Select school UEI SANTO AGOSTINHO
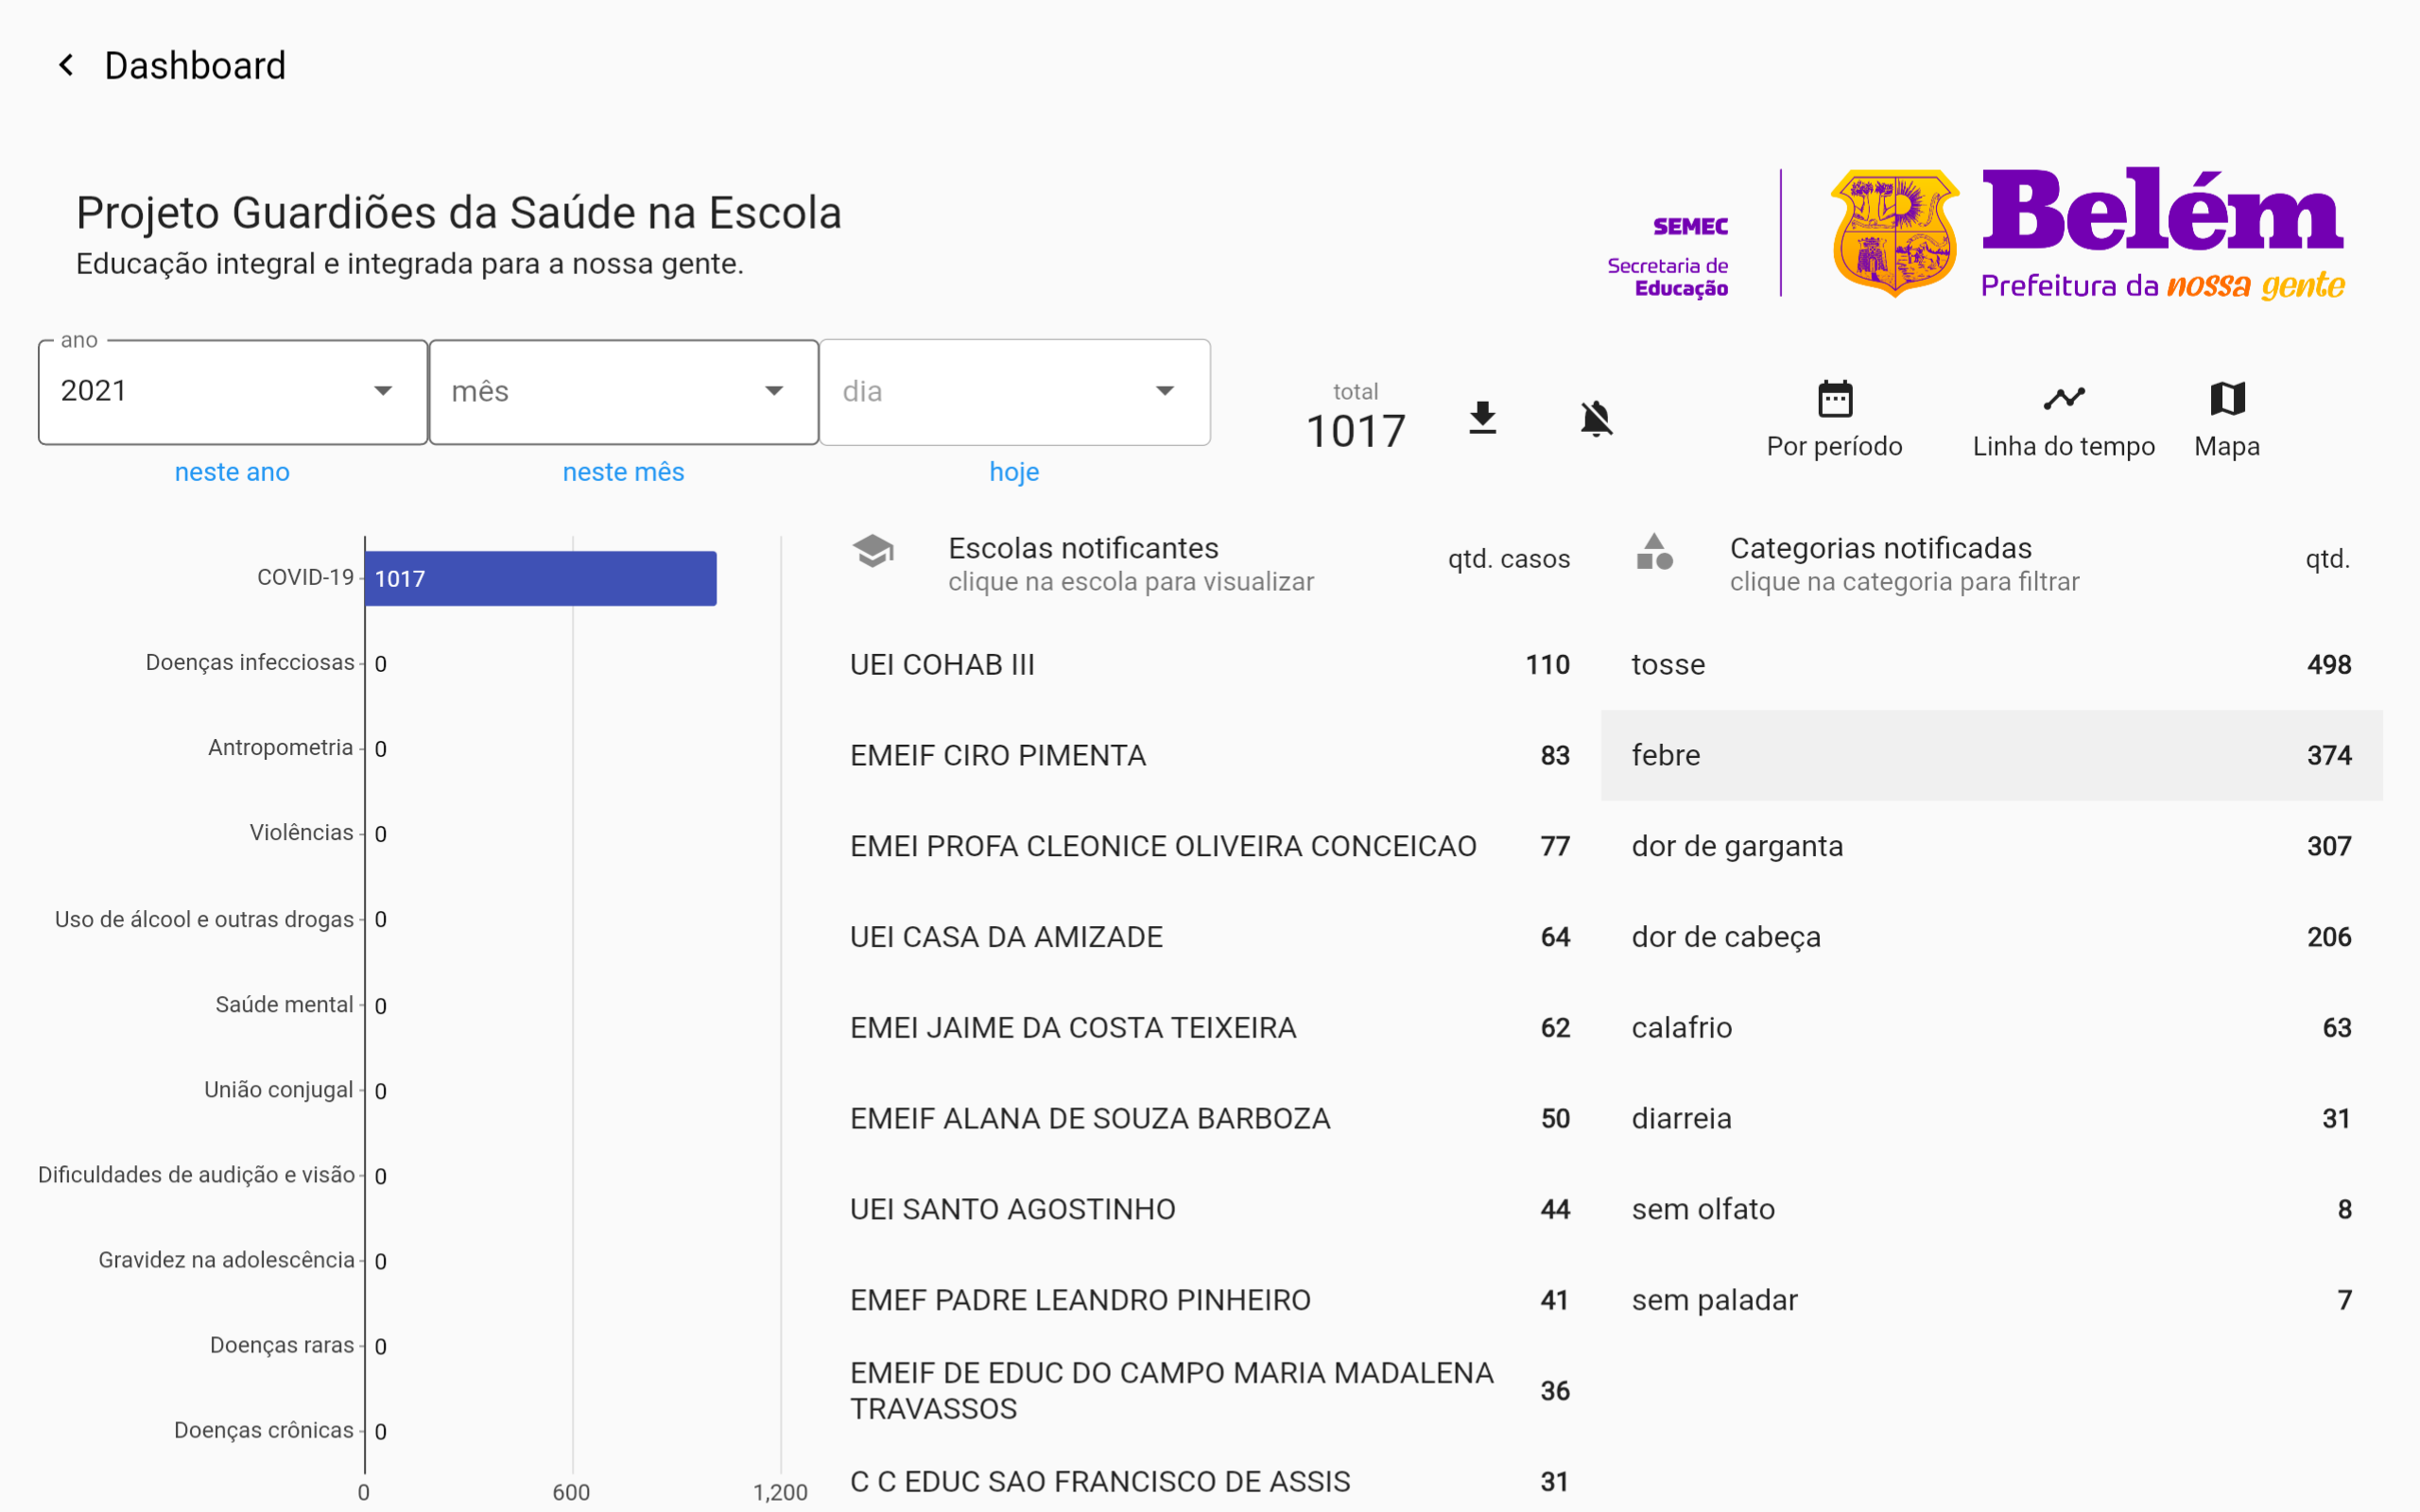 click(x=1210, y=1209)
